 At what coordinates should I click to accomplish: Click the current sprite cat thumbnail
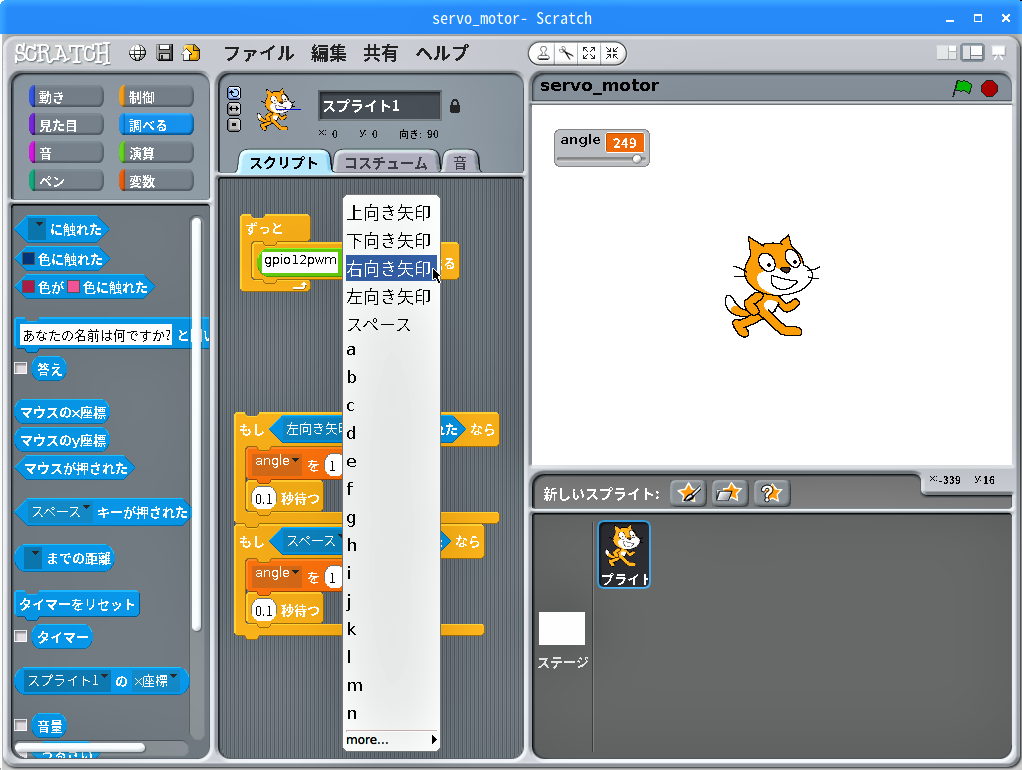tap(278, 110)
